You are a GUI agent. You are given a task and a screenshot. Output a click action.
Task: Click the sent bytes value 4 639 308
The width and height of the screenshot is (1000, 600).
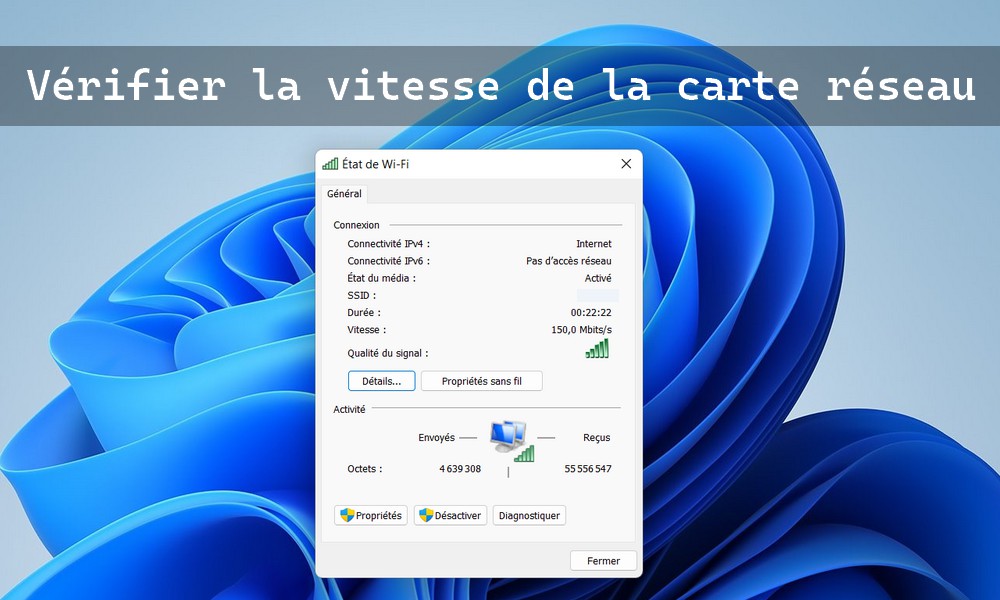(460, 469)
